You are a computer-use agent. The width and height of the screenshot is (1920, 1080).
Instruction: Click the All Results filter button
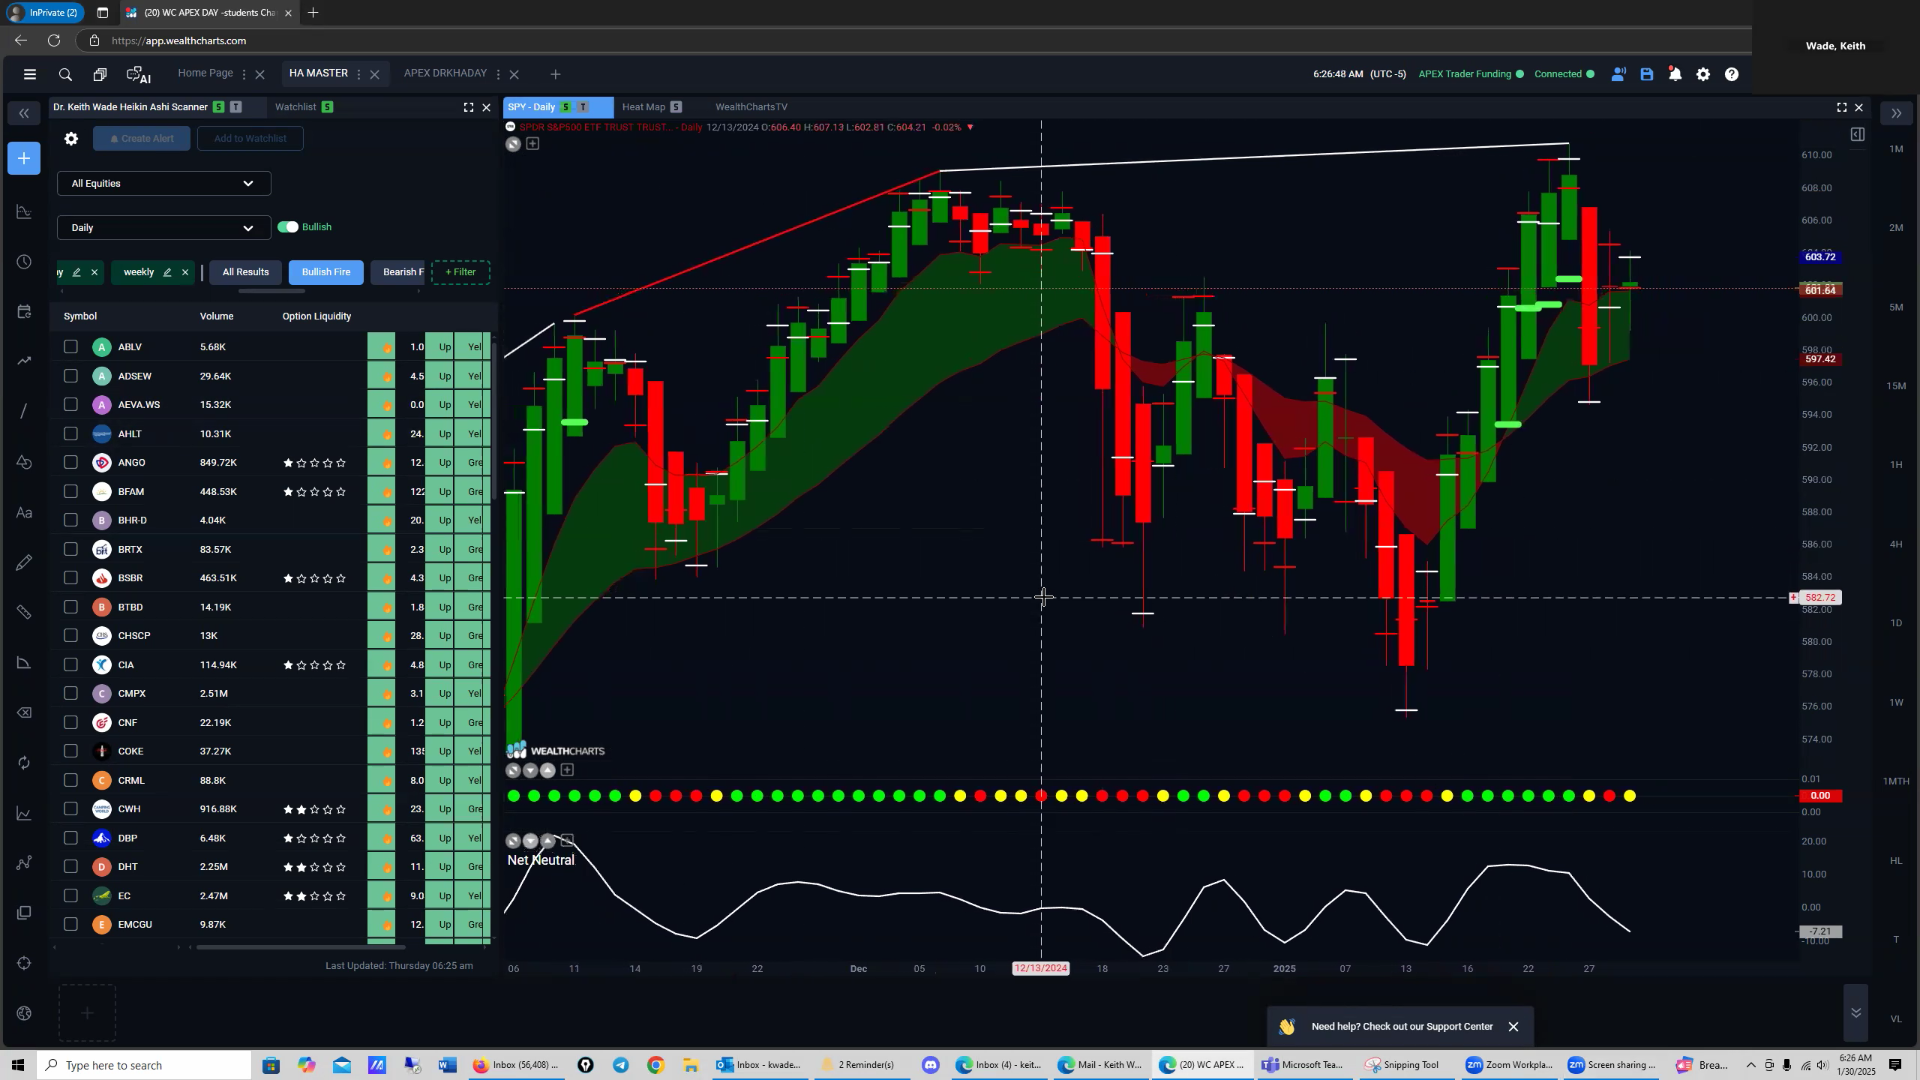pyautogui.click(x=245, y=272)
